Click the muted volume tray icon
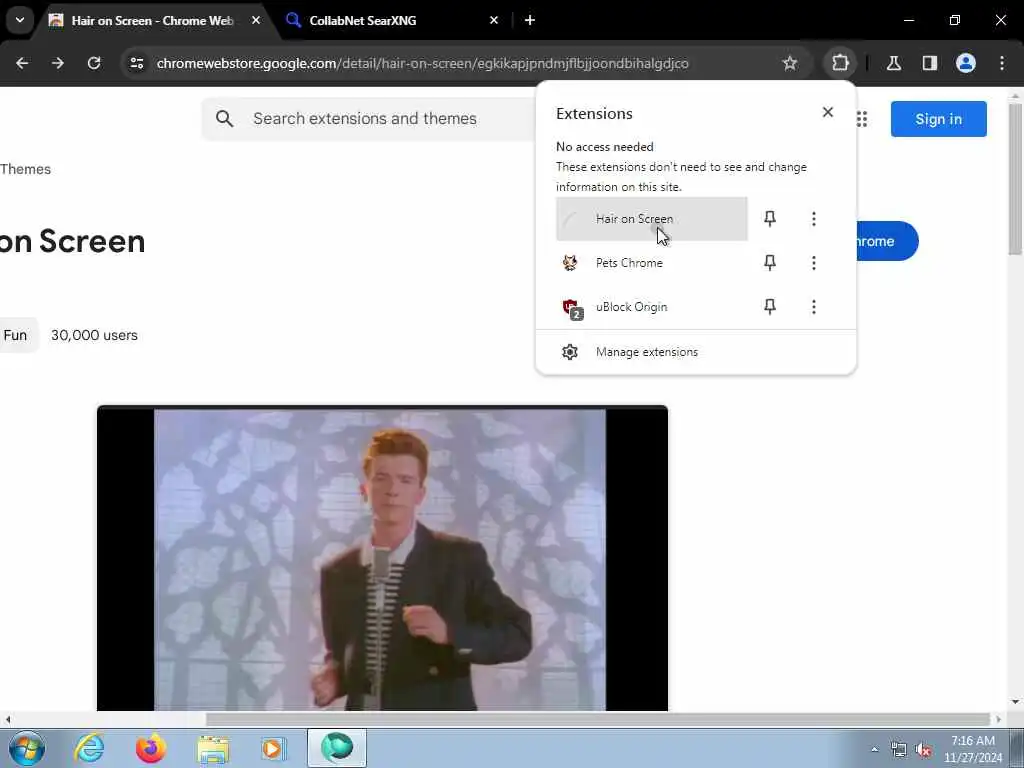 pyautogui.click(x=923, y=750)
